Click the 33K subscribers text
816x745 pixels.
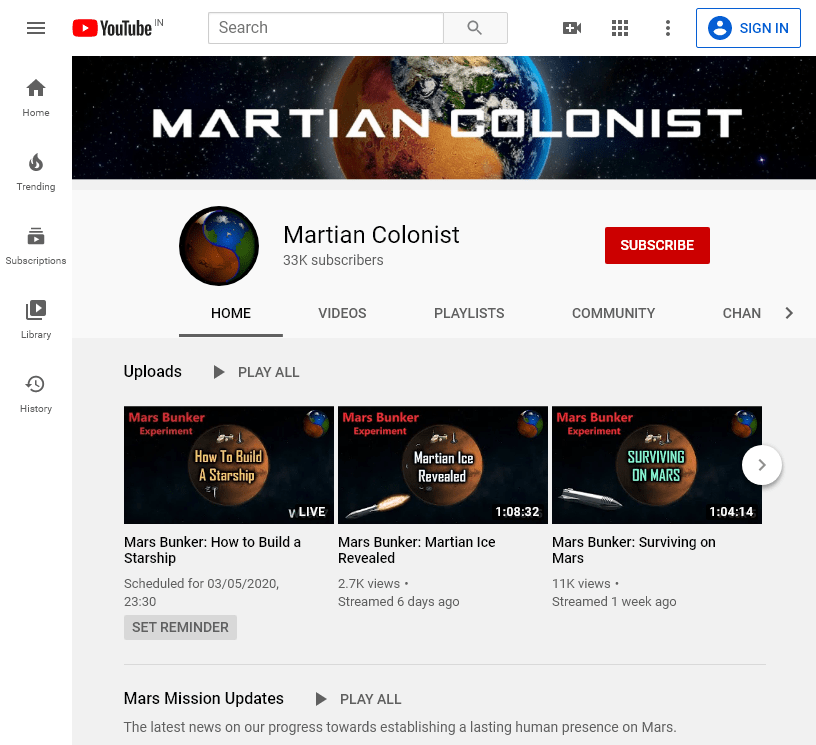click(x=333, y=260)
